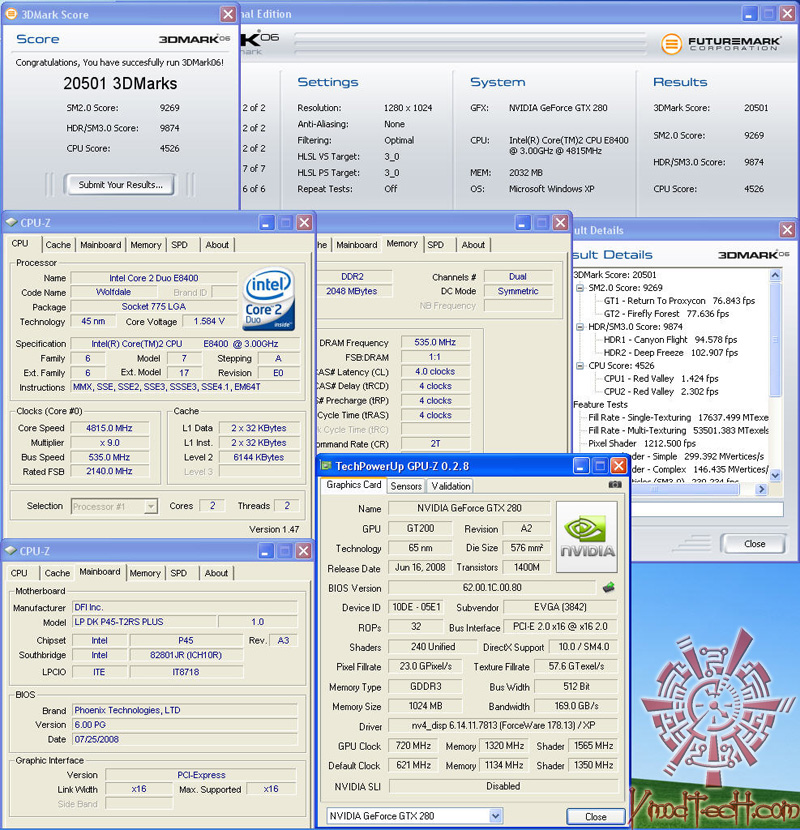
Task: Switch to SPD tab in upper CPU-Z
Action: tap(179, 245)
